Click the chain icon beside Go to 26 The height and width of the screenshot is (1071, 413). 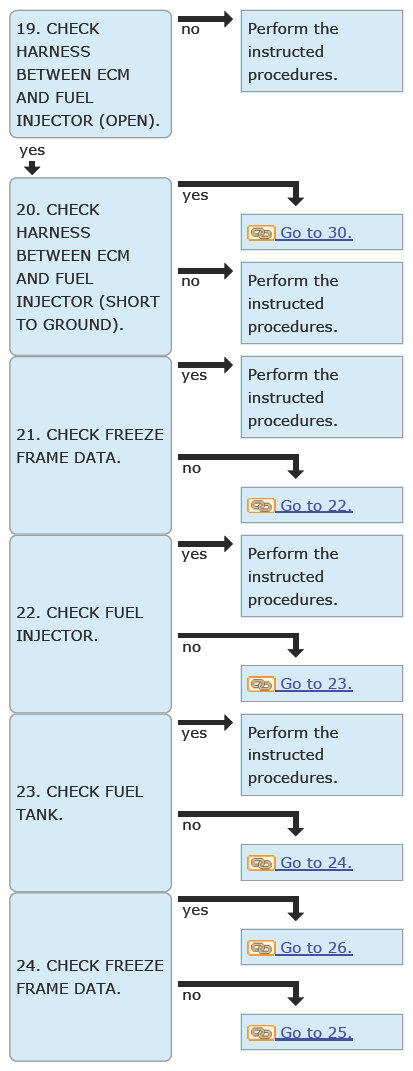261,947
